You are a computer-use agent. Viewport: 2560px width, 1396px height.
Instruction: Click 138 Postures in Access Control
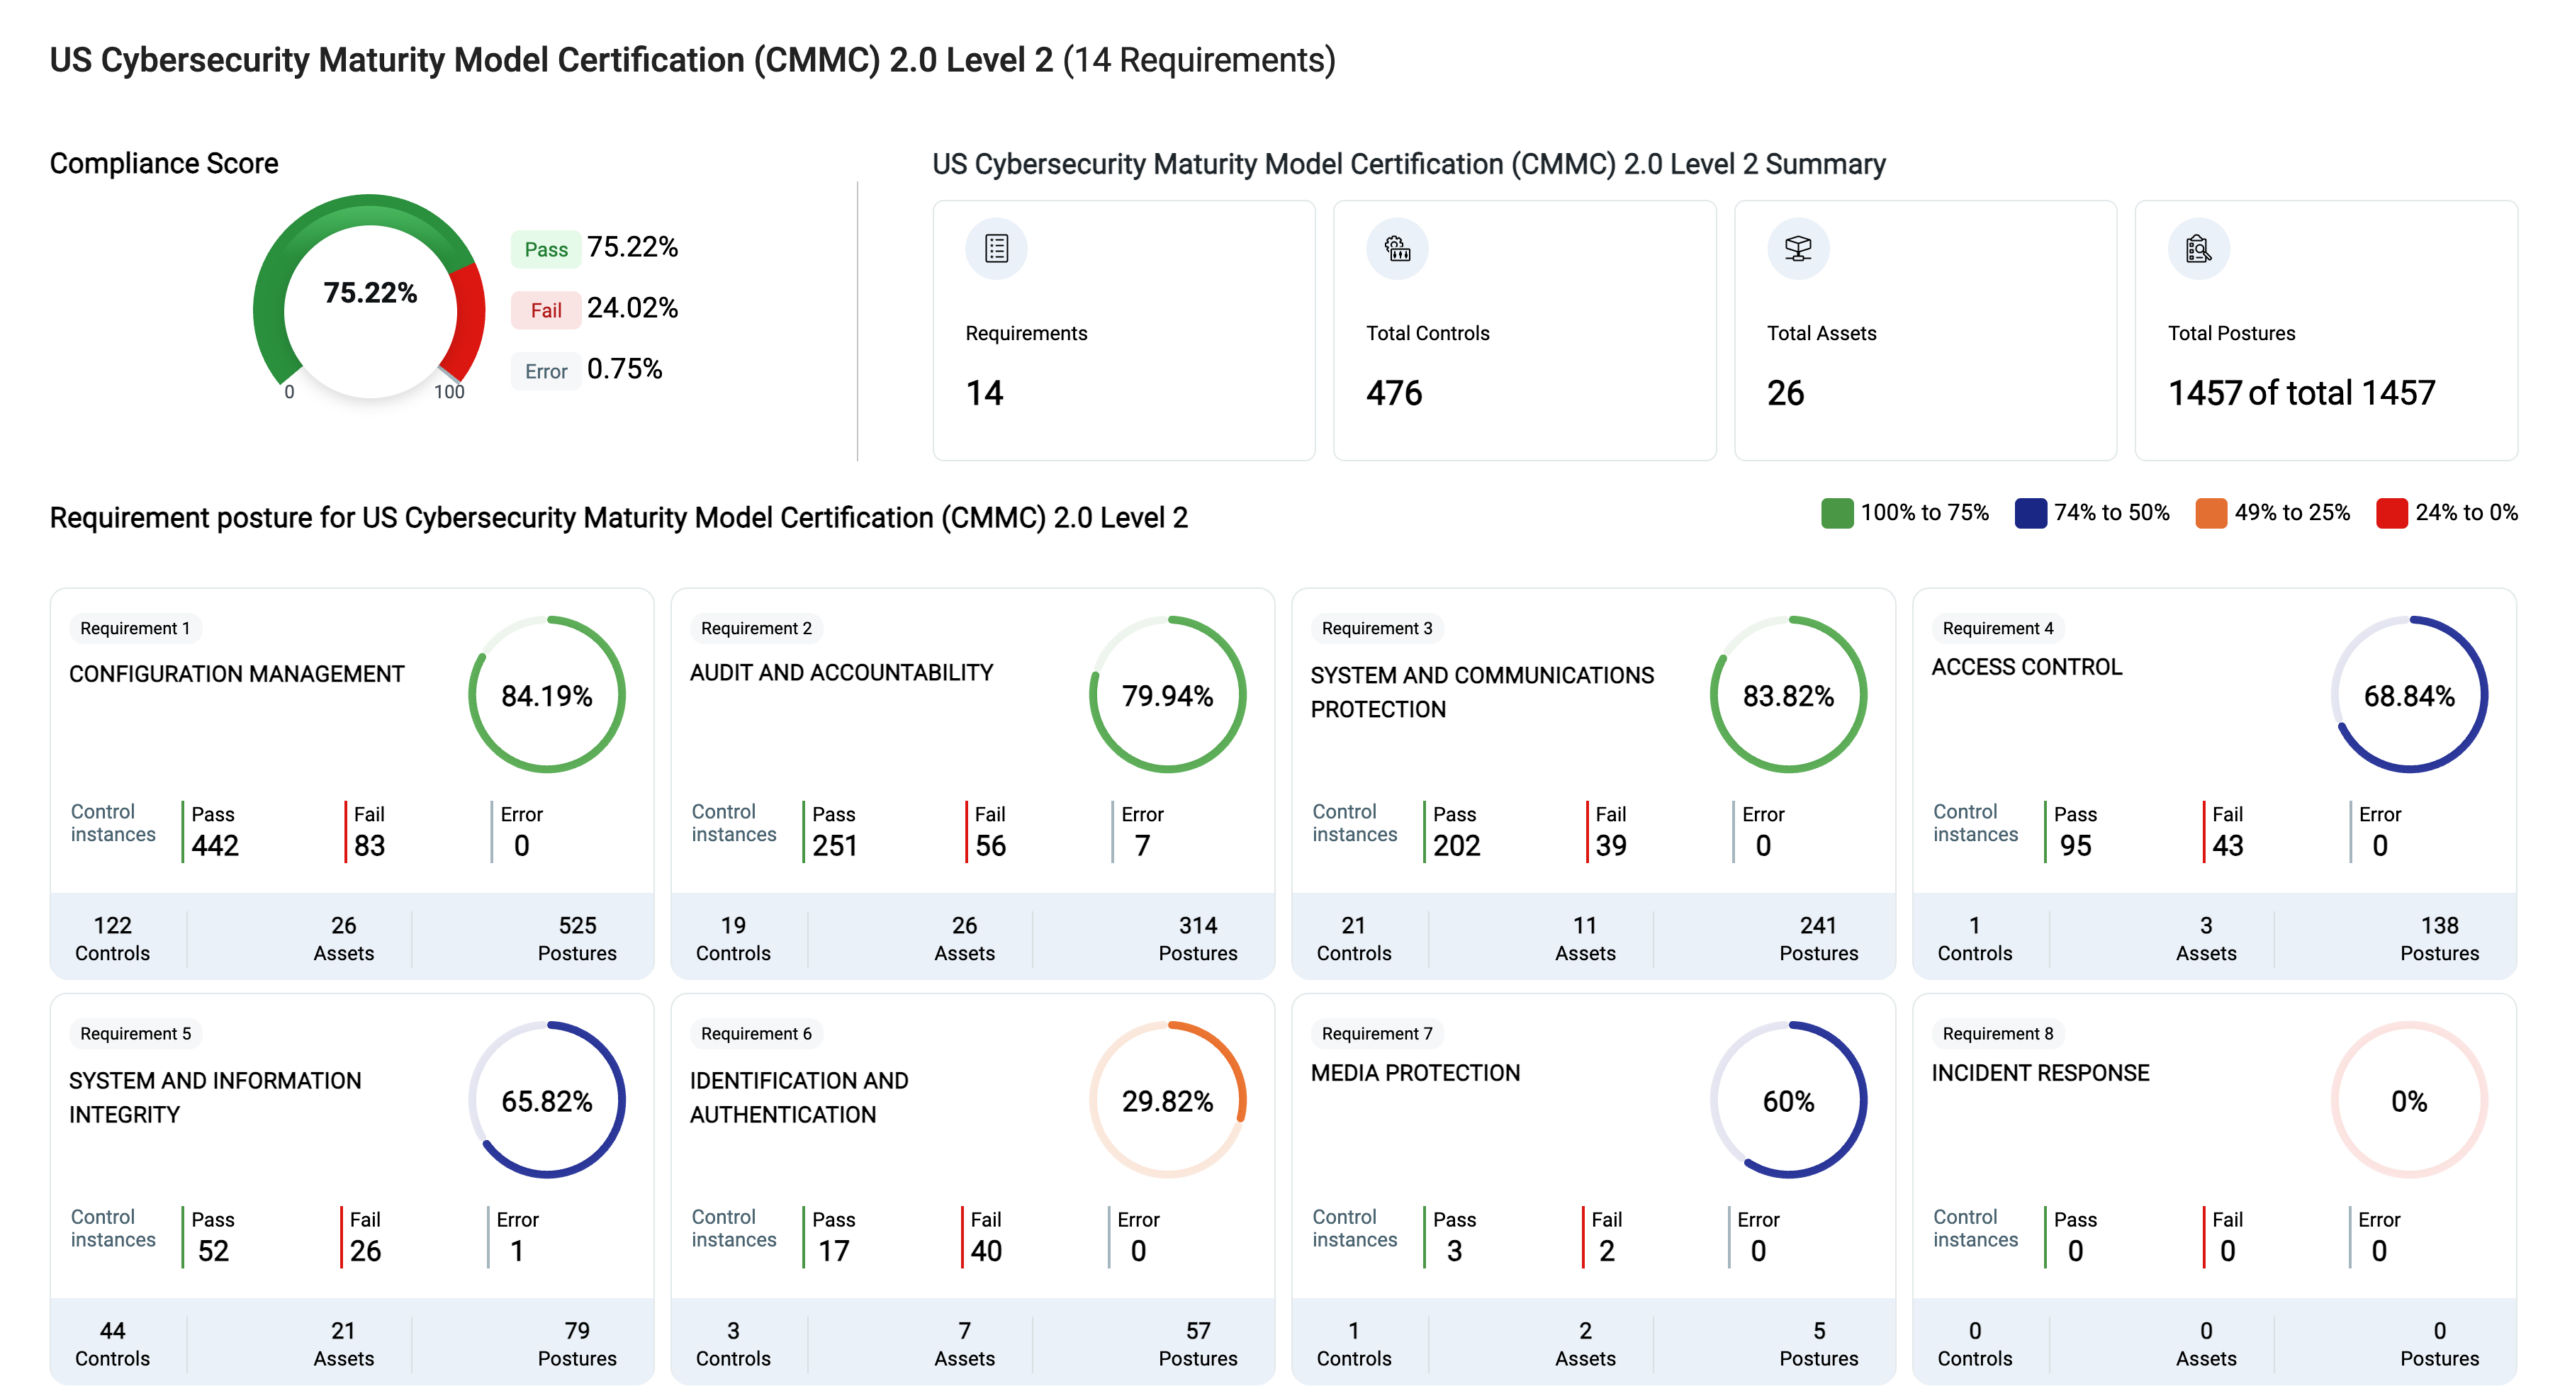[x=2440, y=939]
